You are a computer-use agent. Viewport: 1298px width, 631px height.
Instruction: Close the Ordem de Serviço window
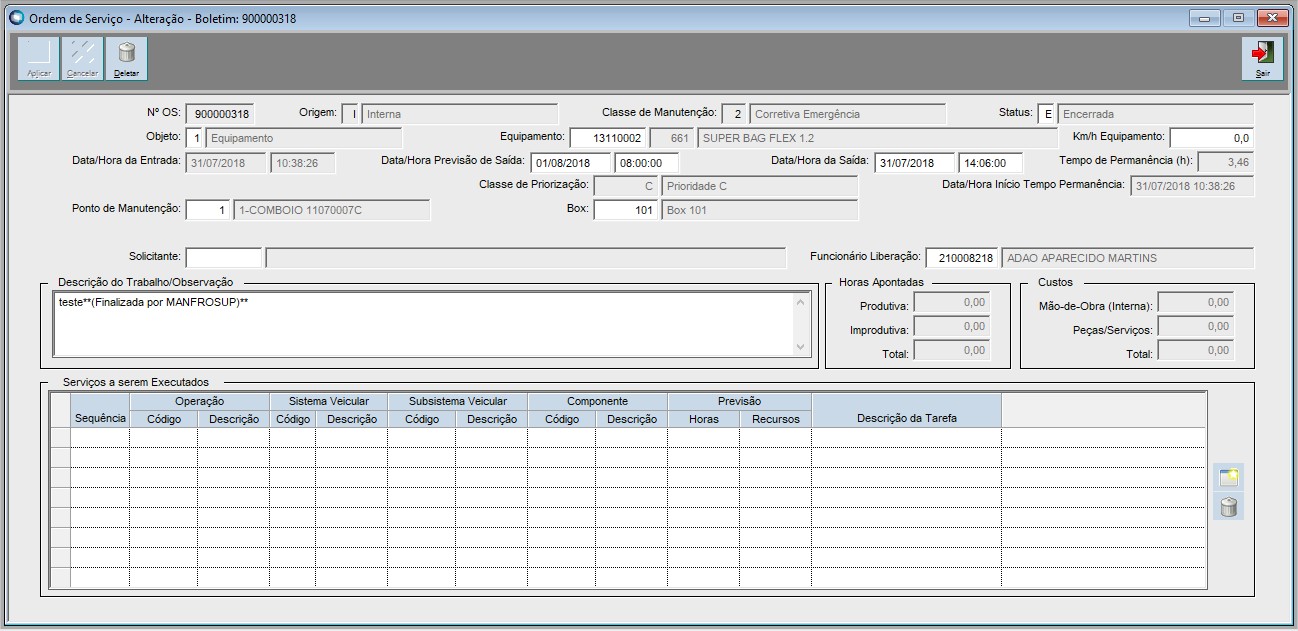click(x=1272, y=18)
